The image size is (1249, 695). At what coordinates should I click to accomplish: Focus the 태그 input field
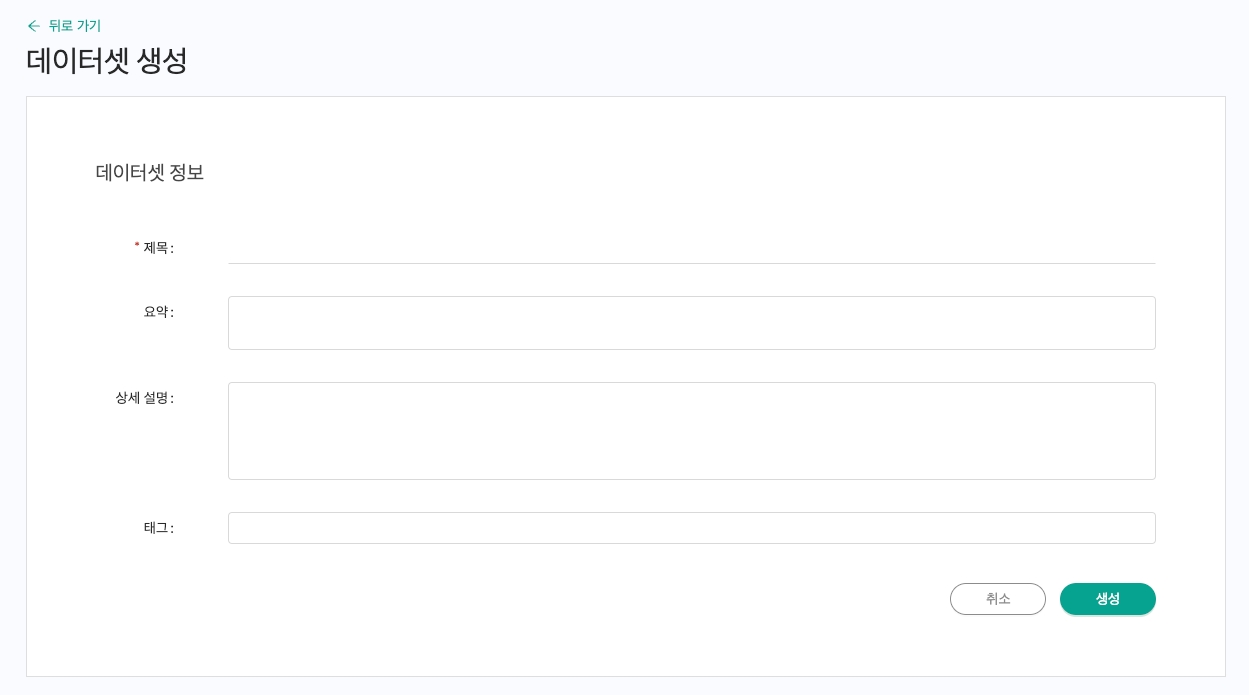(691, 528)
